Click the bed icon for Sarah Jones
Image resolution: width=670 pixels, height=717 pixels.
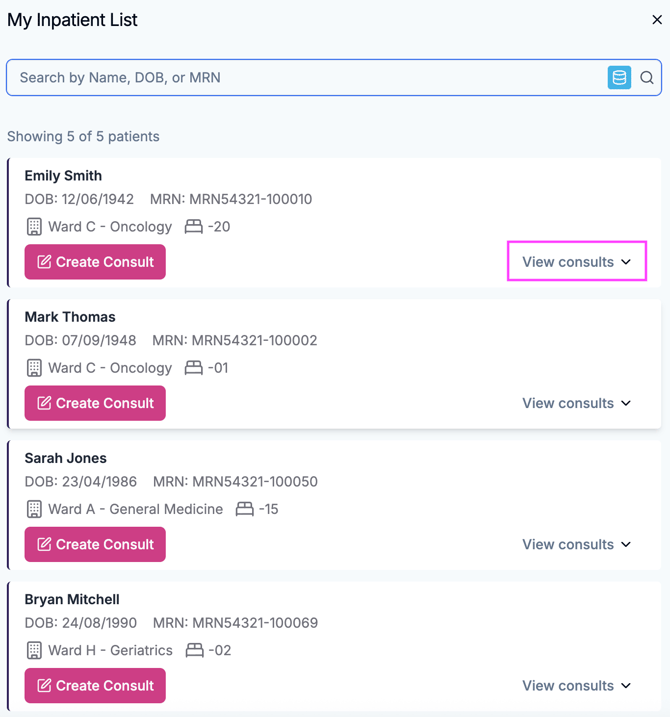tap(244, 509)
